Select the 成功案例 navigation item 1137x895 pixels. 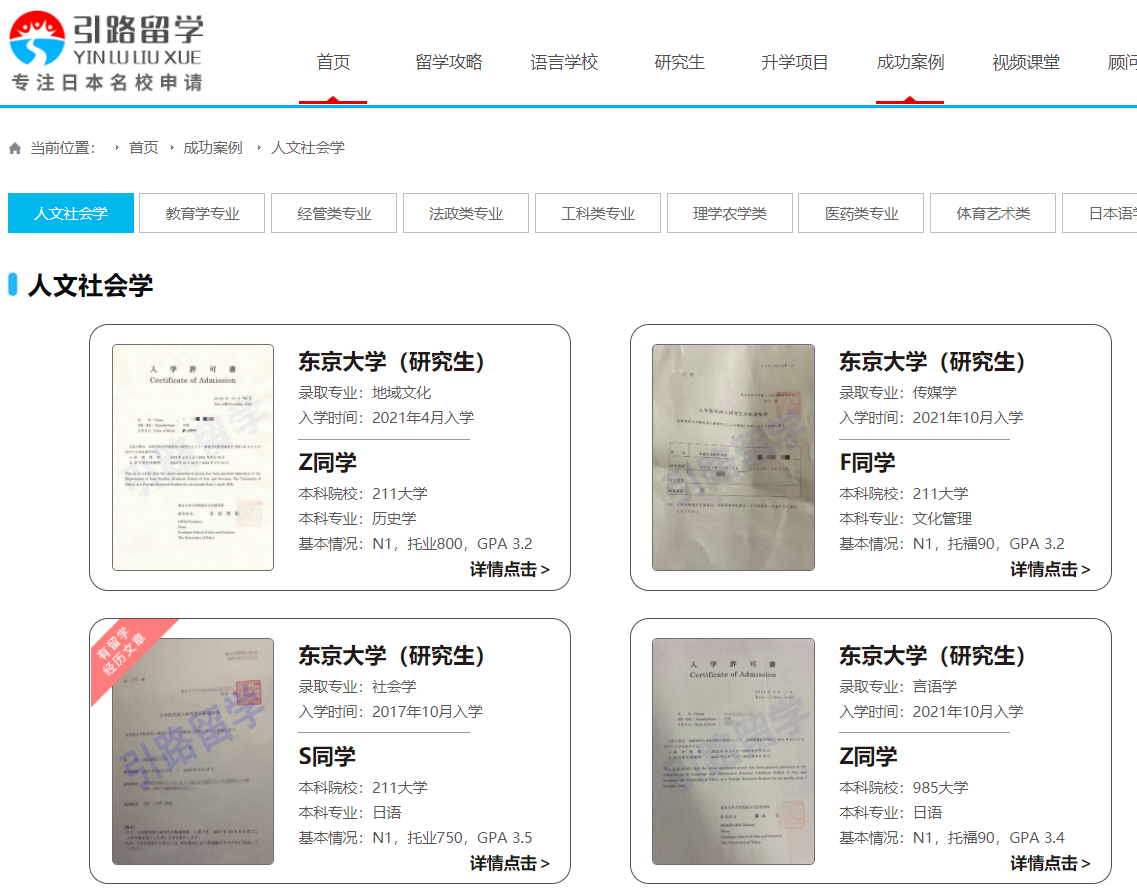910,62
